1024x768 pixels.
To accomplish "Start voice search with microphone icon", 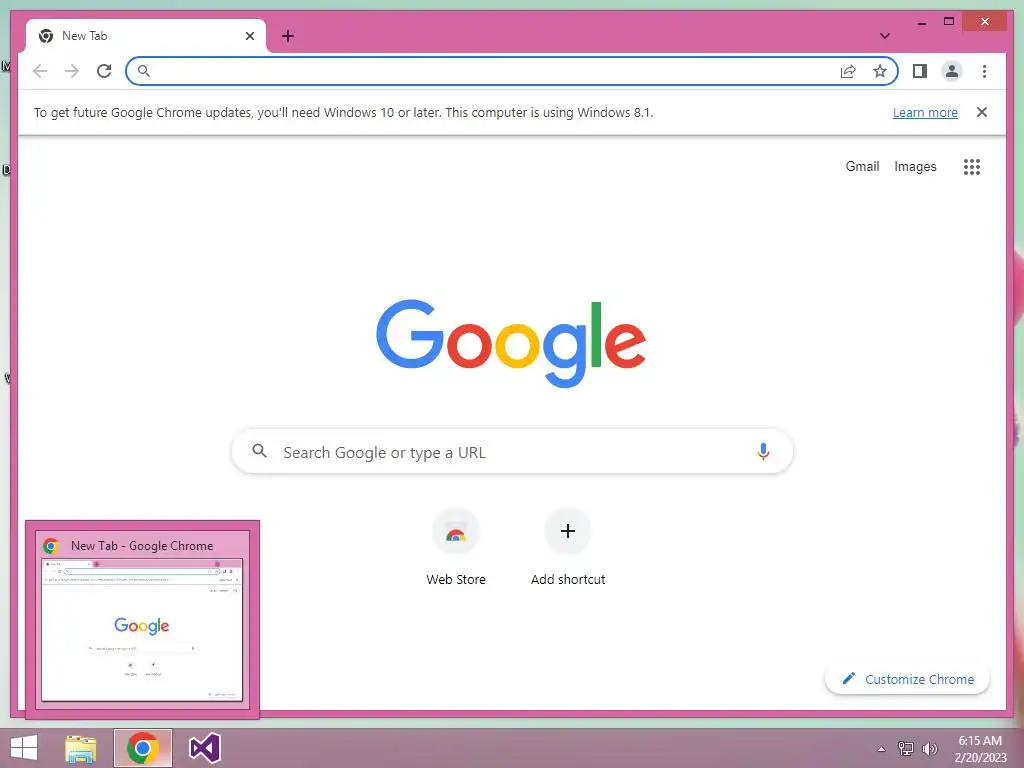I will coord(763,451).
